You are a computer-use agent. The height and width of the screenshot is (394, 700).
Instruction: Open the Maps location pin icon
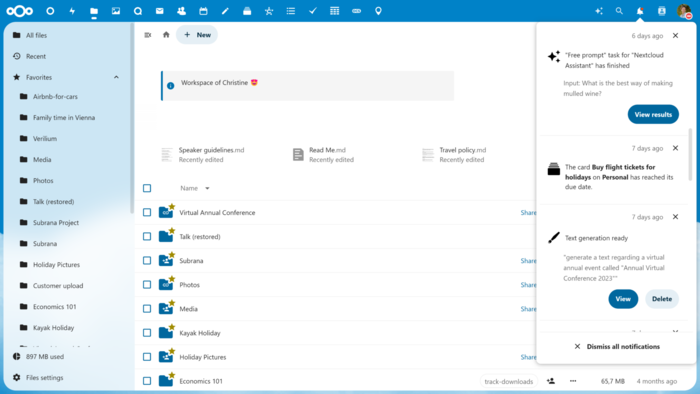[378, 11]
